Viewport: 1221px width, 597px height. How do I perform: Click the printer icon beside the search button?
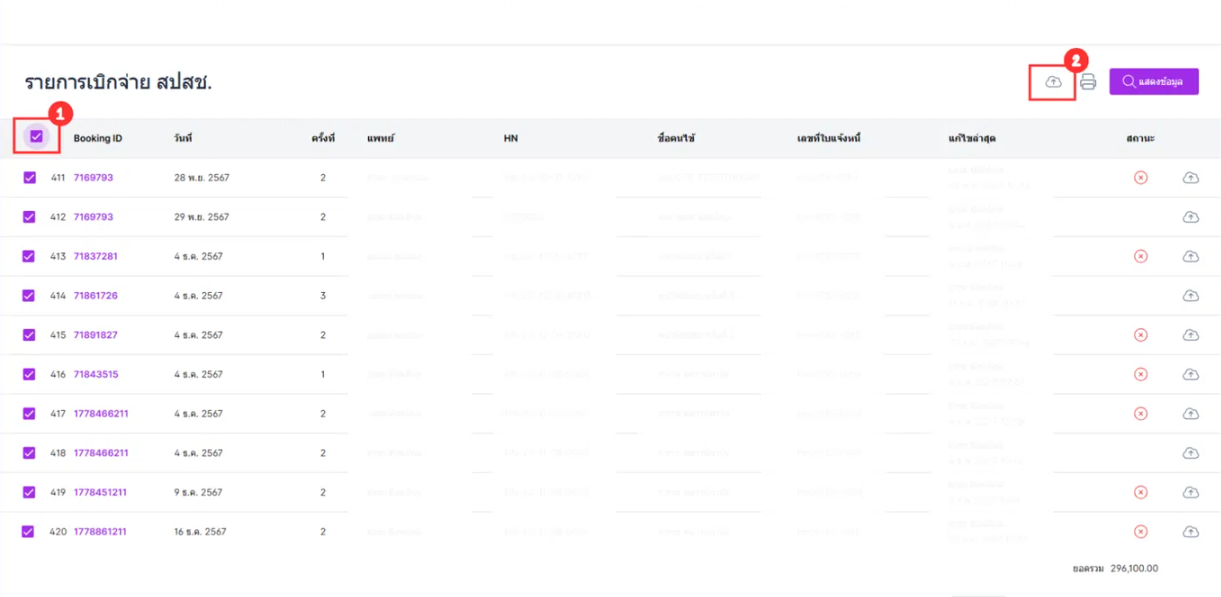point(1088,82)
